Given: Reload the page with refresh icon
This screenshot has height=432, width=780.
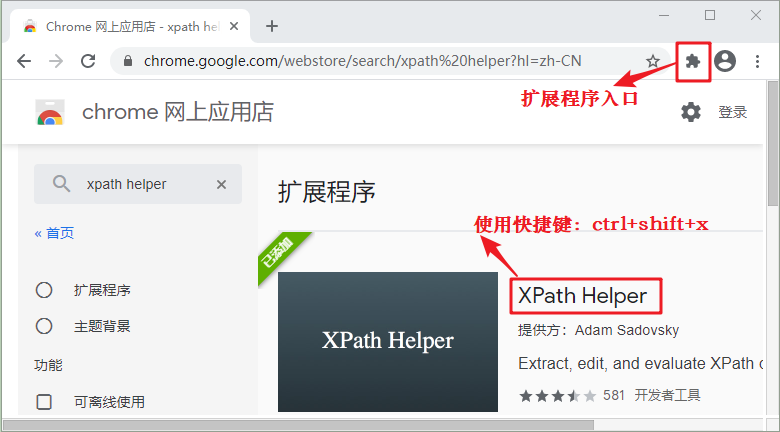Looking at the screenshot, I should coord(88,61).
